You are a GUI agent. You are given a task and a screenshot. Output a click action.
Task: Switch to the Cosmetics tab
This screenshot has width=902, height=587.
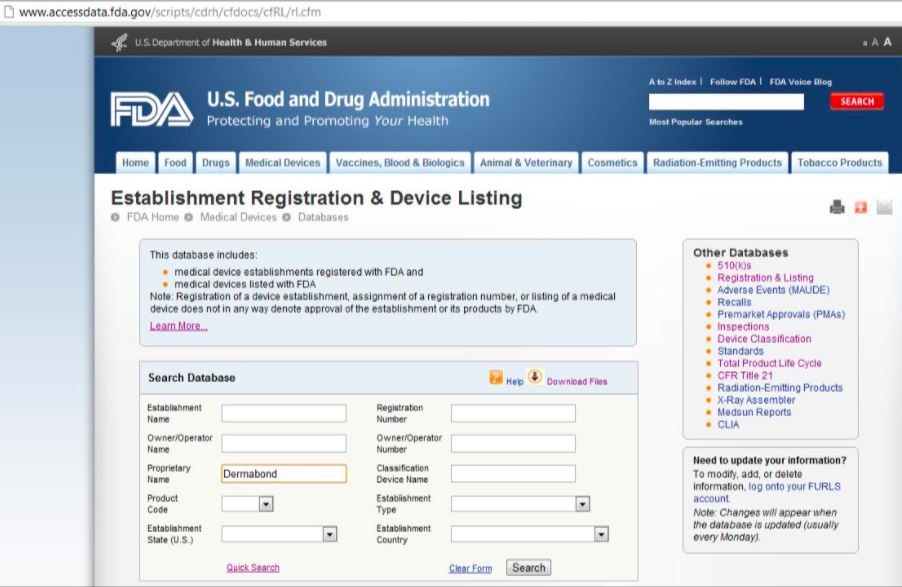coord(612,163)
